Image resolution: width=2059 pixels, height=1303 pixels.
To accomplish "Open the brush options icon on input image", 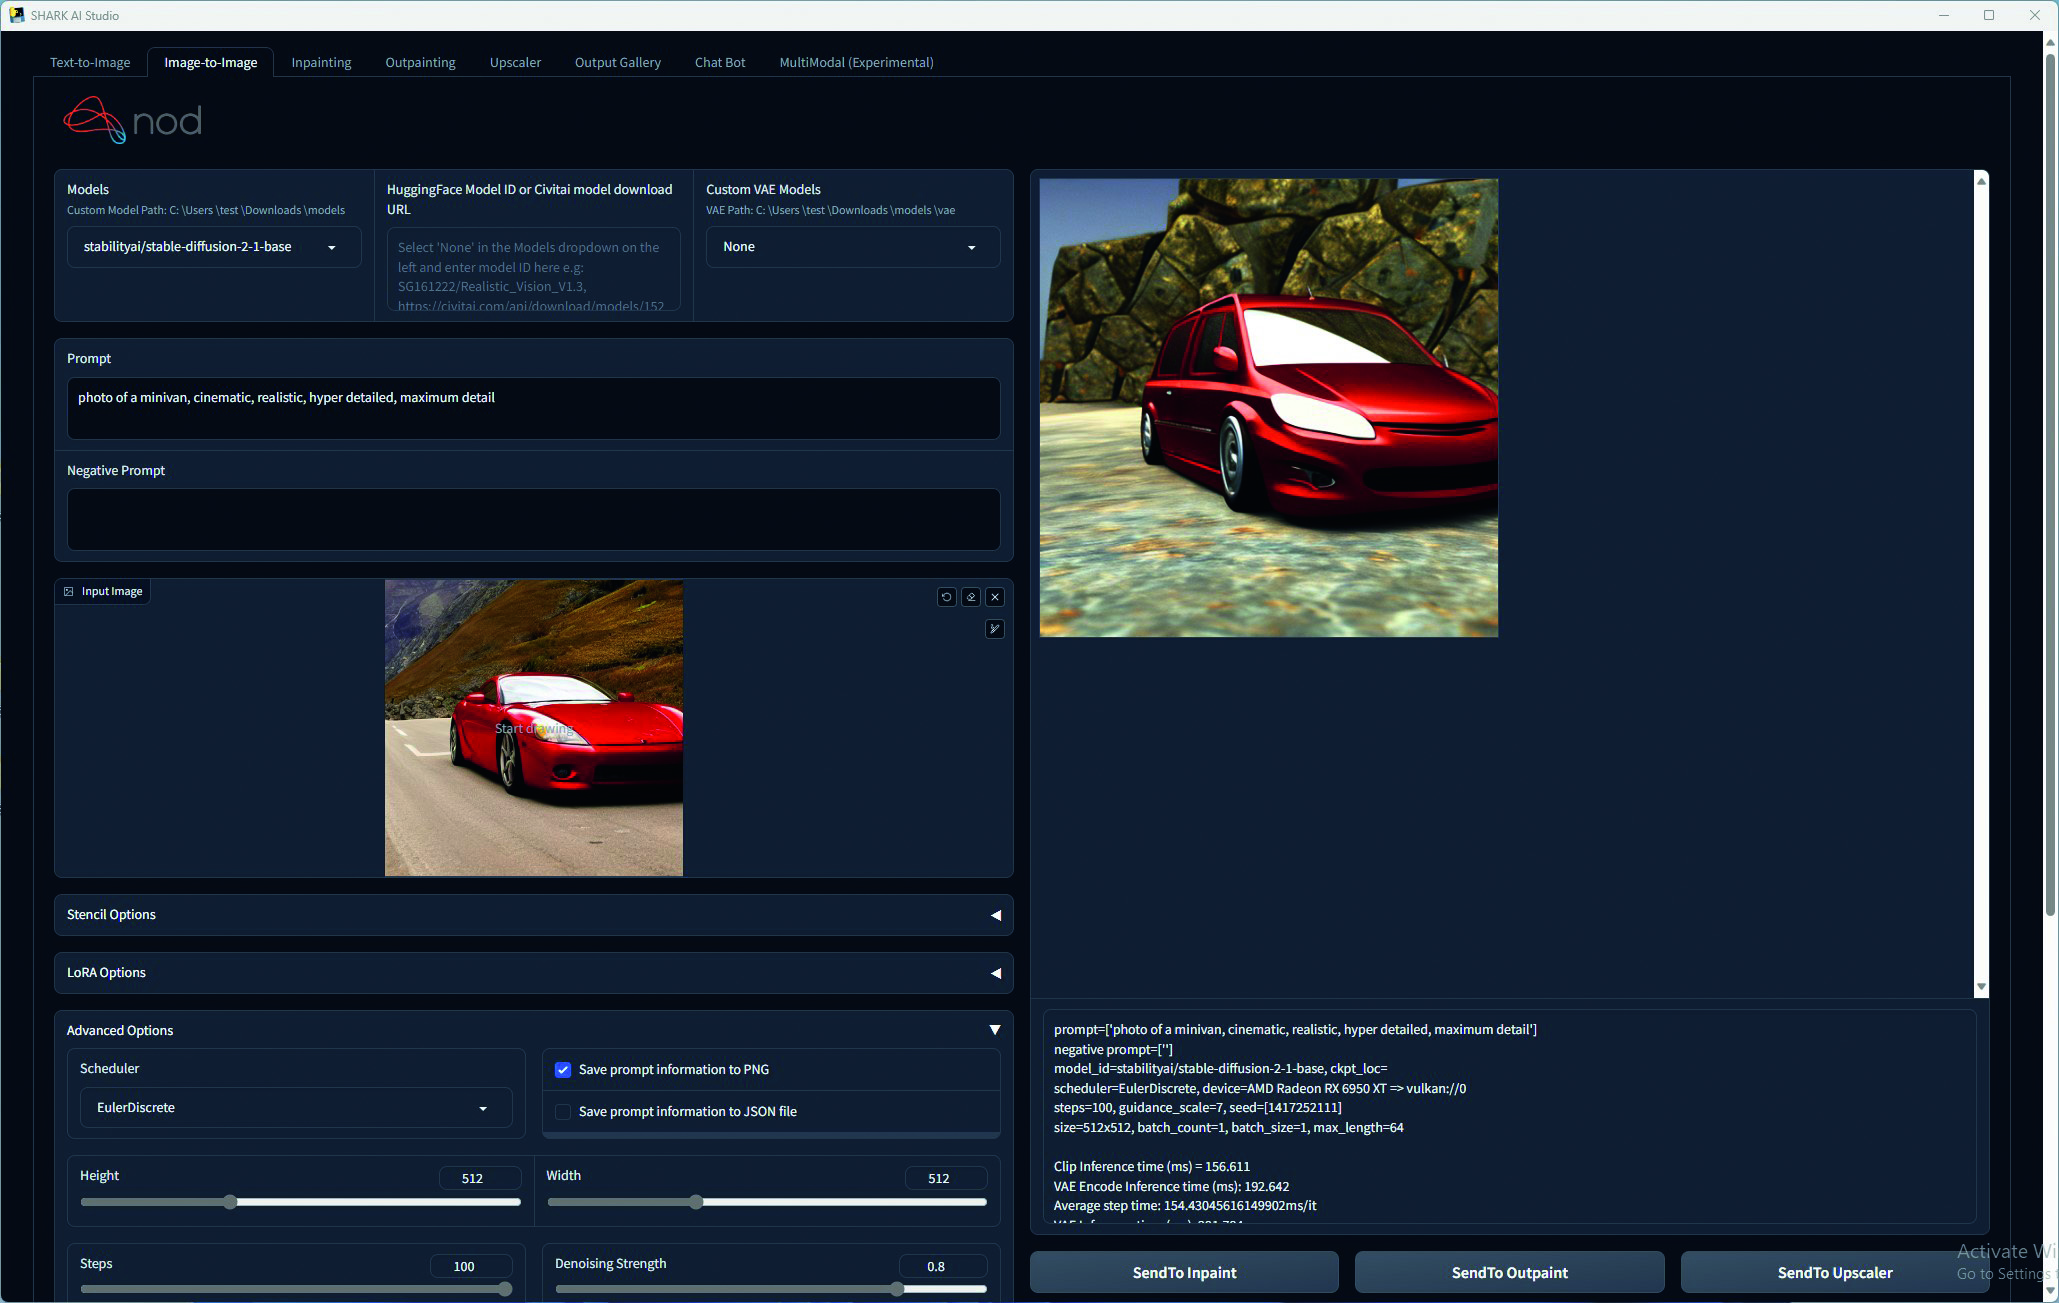I will 995,629.
